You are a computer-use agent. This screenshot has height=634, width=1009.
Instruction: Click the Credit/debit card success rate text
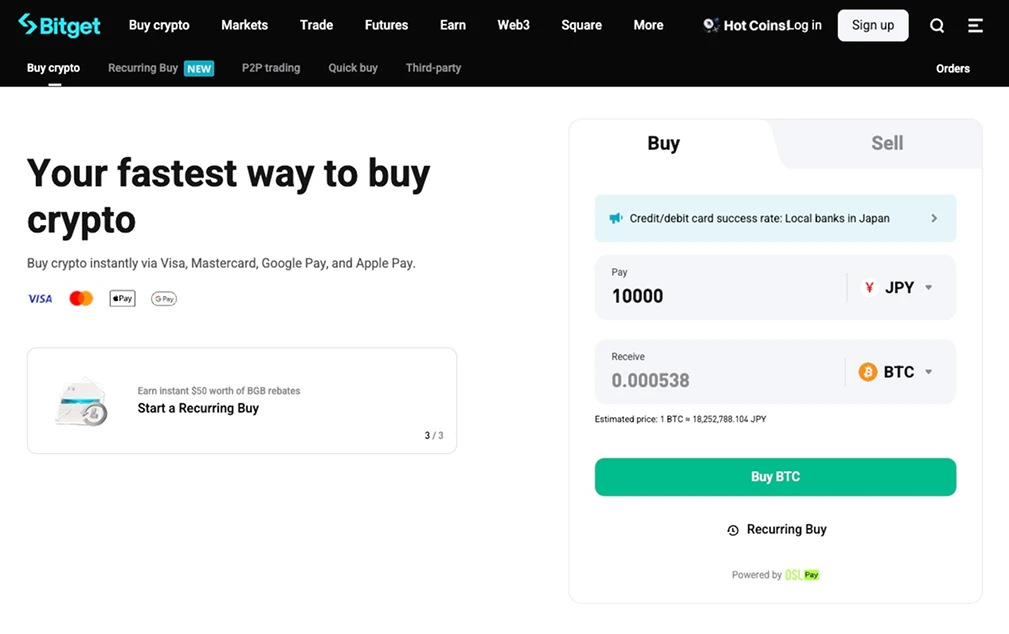click(x=759, y=218)
